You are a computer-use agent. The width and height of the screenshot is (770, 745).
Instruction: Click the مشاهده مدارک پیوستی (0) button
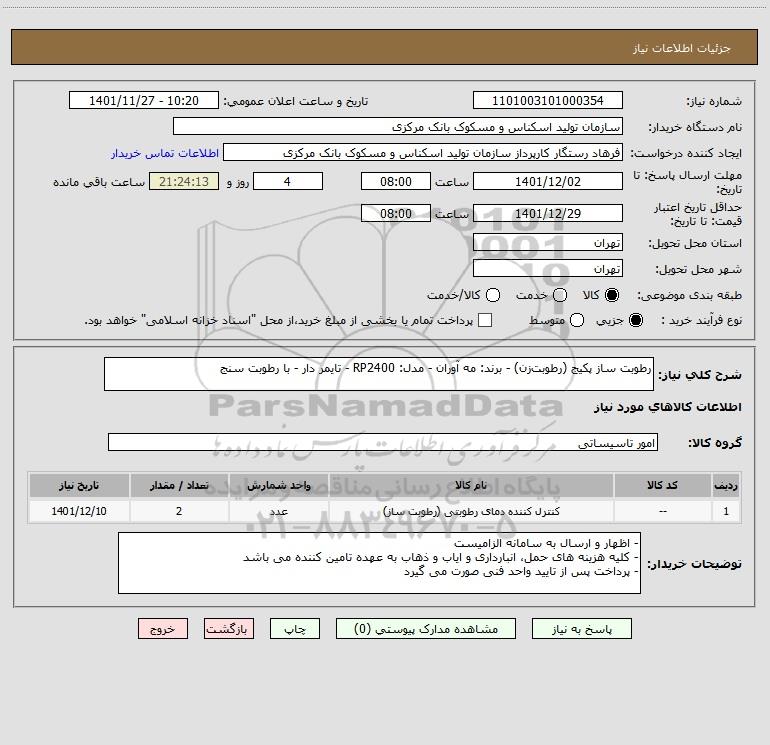[x=426, y=629]
